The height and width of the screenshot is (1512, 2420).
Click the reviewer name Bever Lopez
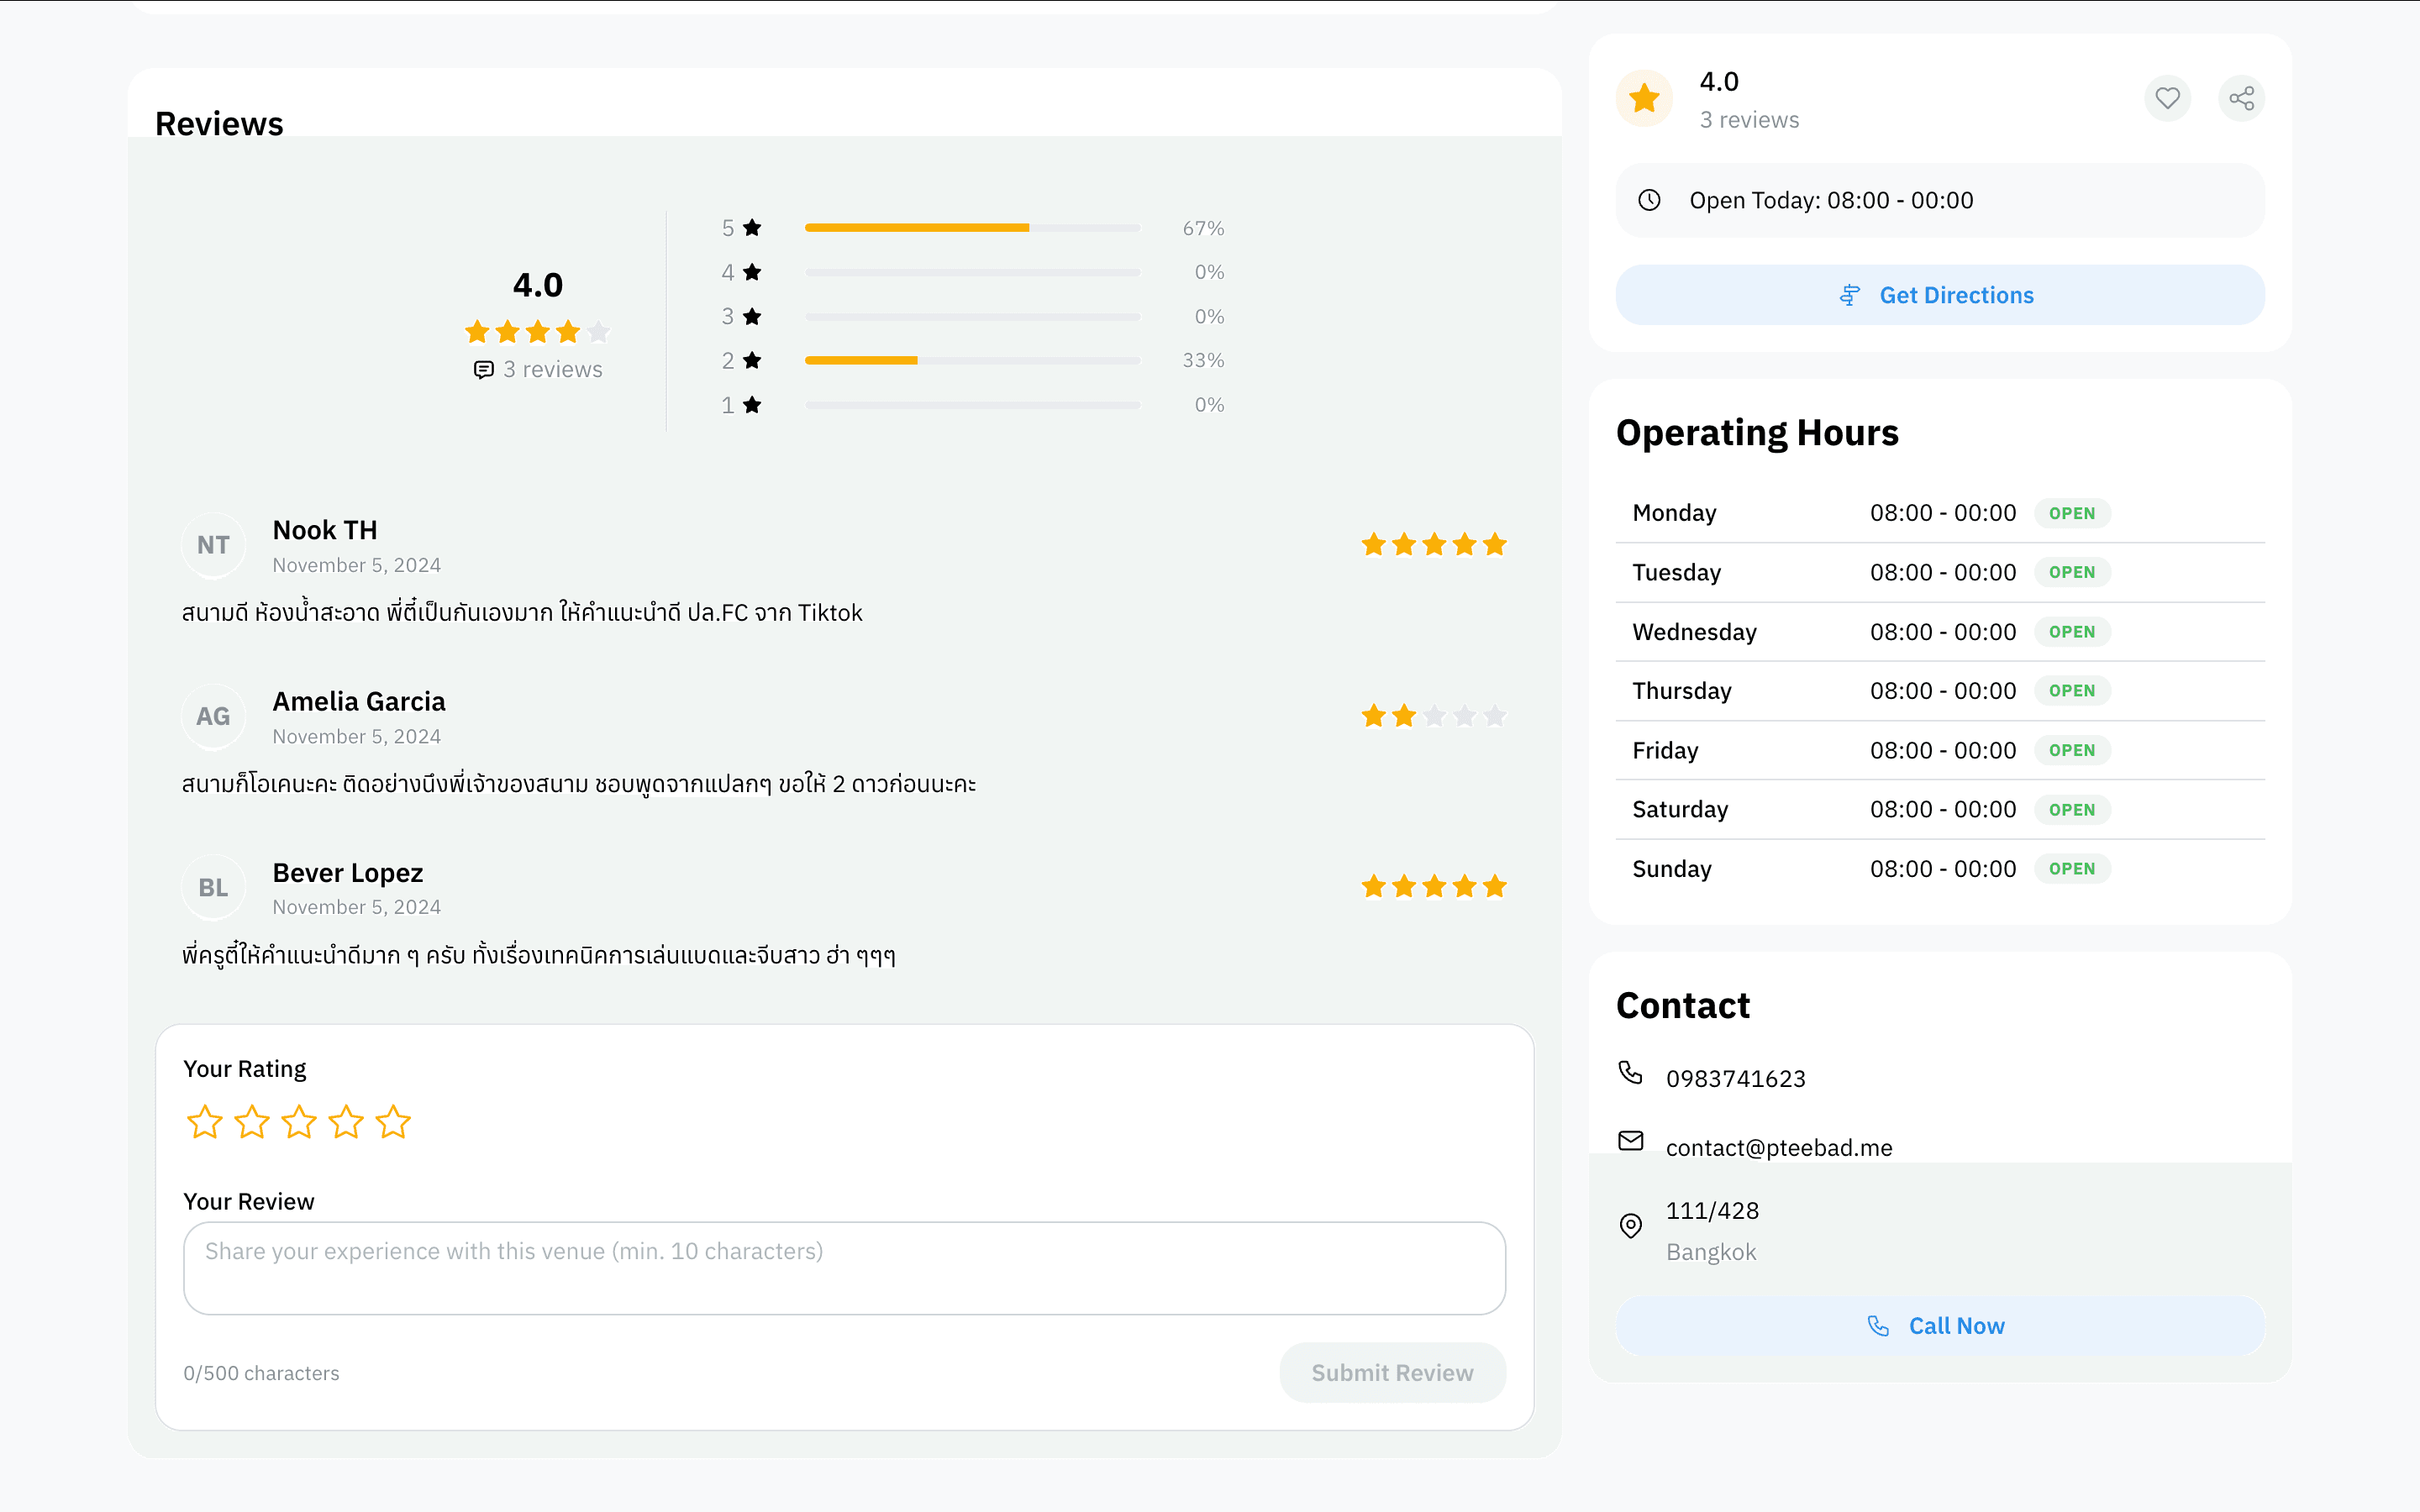tap(348, 873)
